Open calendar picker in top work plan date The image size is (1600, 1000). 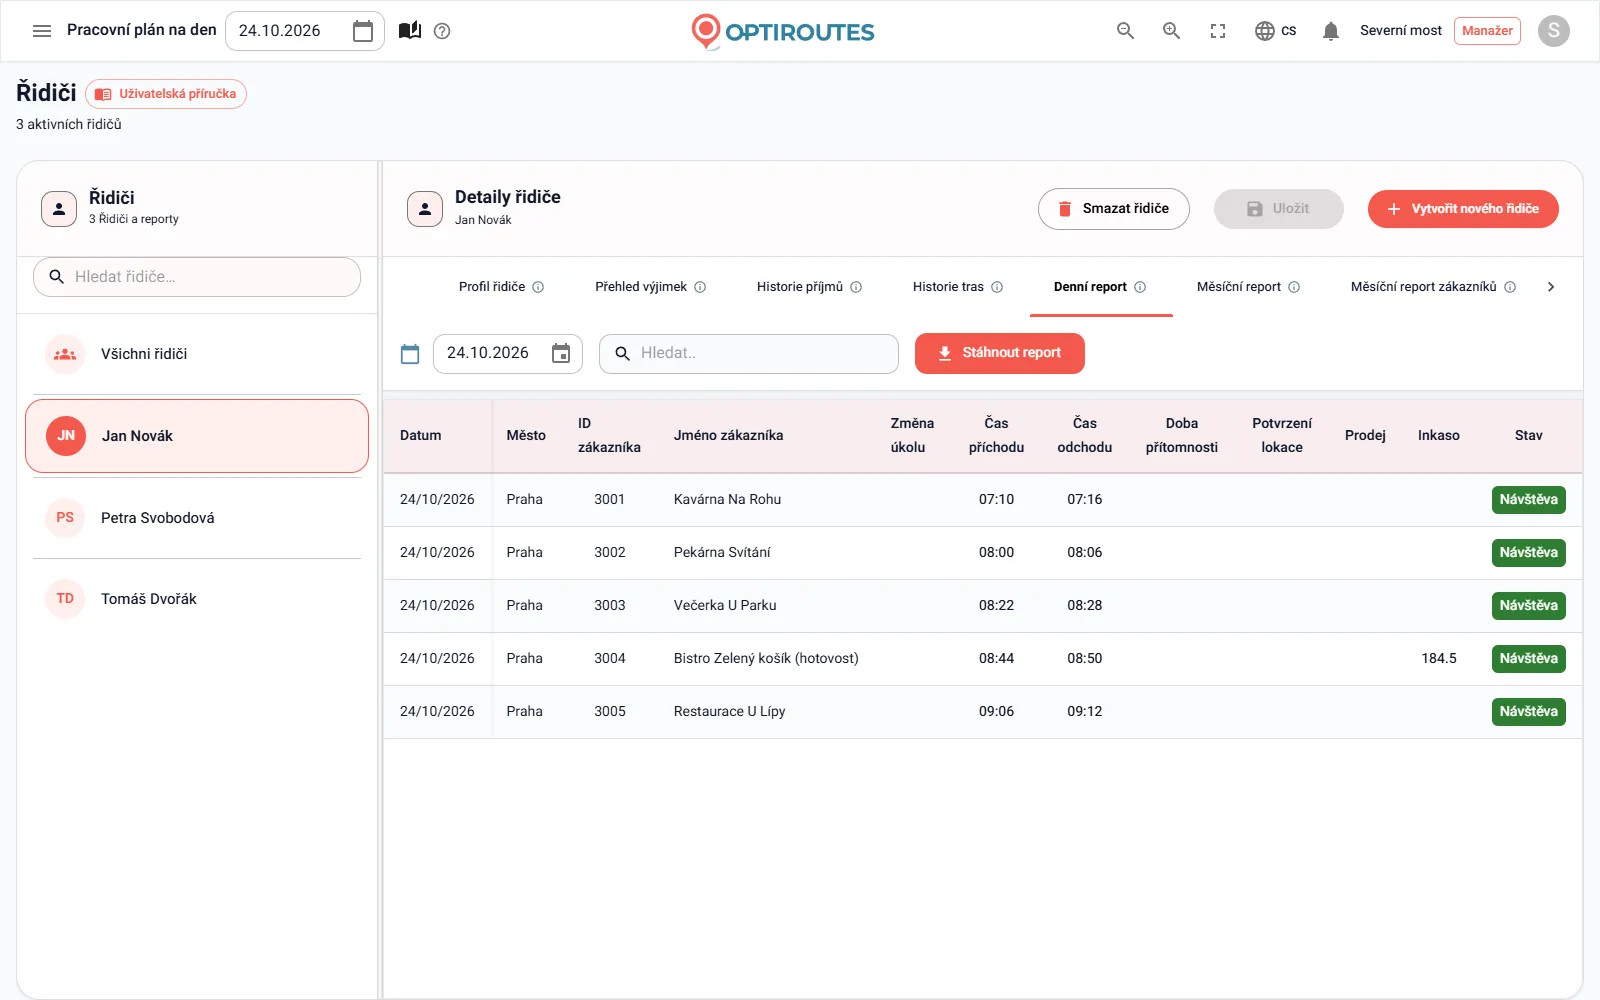pyautogui.click(x=363, y=31)
